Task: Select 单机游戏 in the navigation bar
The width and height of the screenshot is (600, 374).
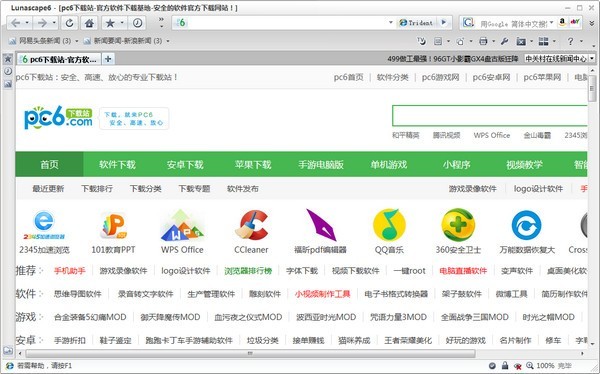Action: pyautogui.click(x=388, y=165)
